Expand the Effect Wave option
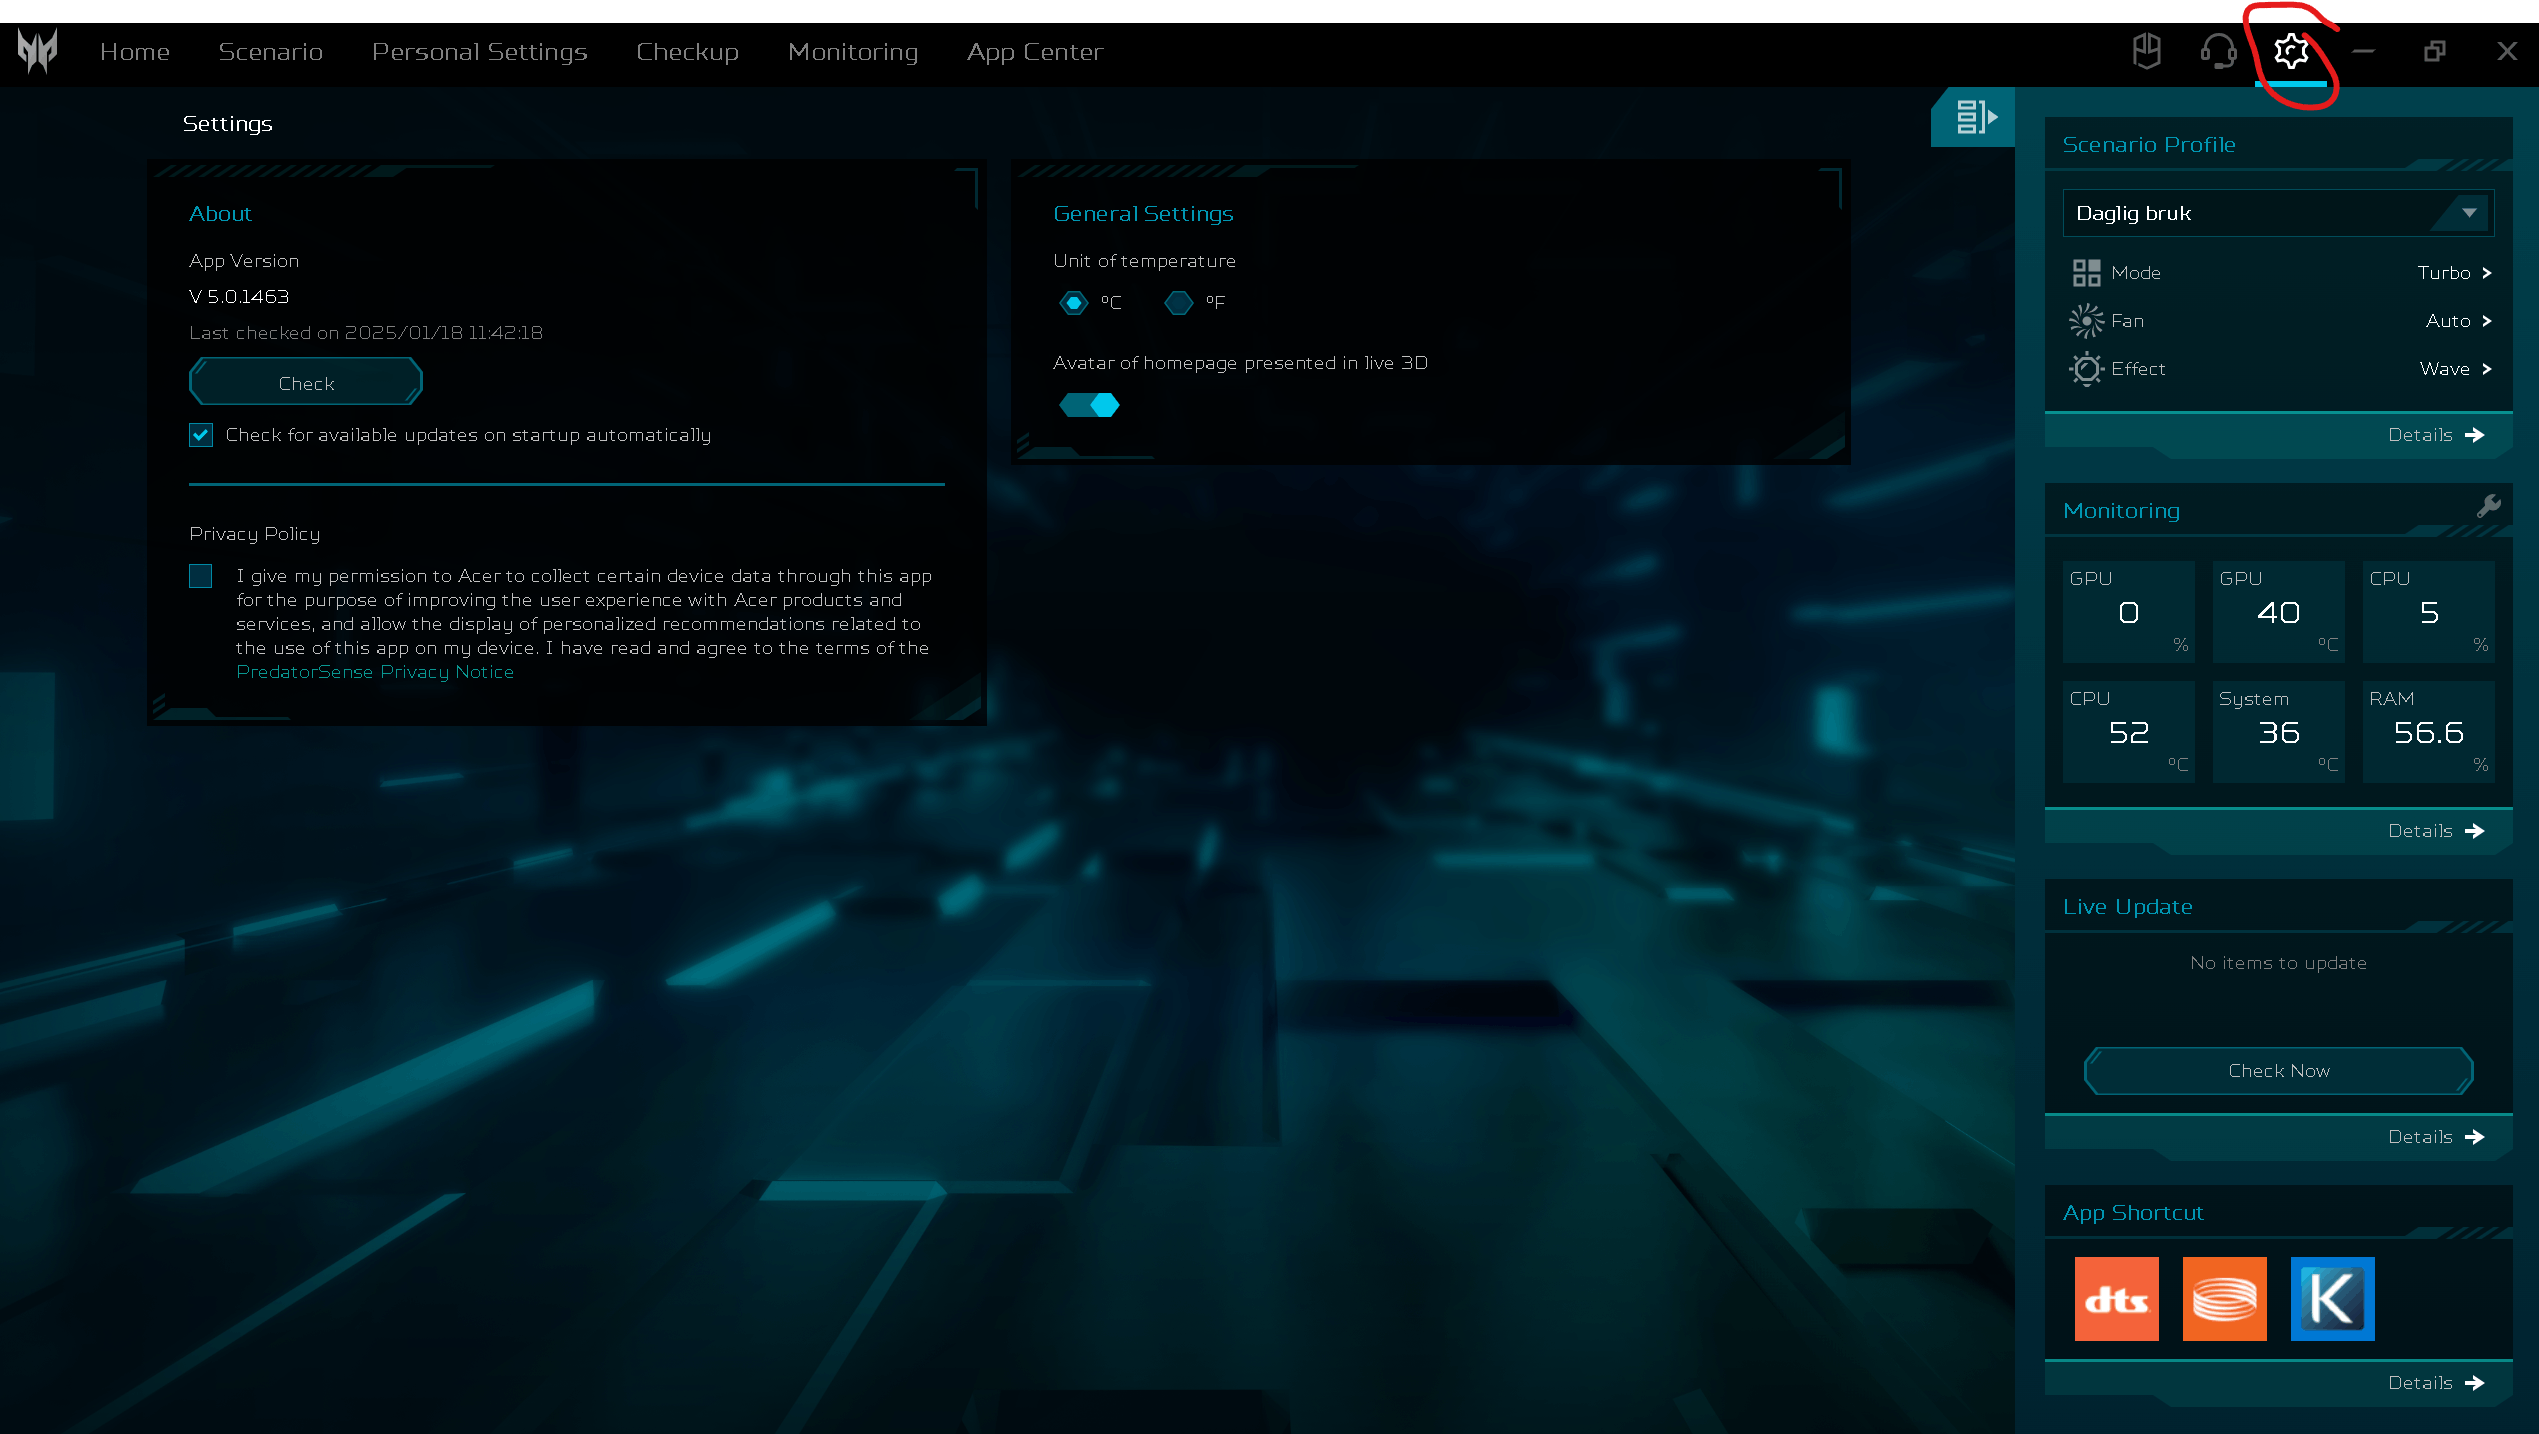The image size is (2539, 1434). pyautogui.click(x=2278, y=368)
